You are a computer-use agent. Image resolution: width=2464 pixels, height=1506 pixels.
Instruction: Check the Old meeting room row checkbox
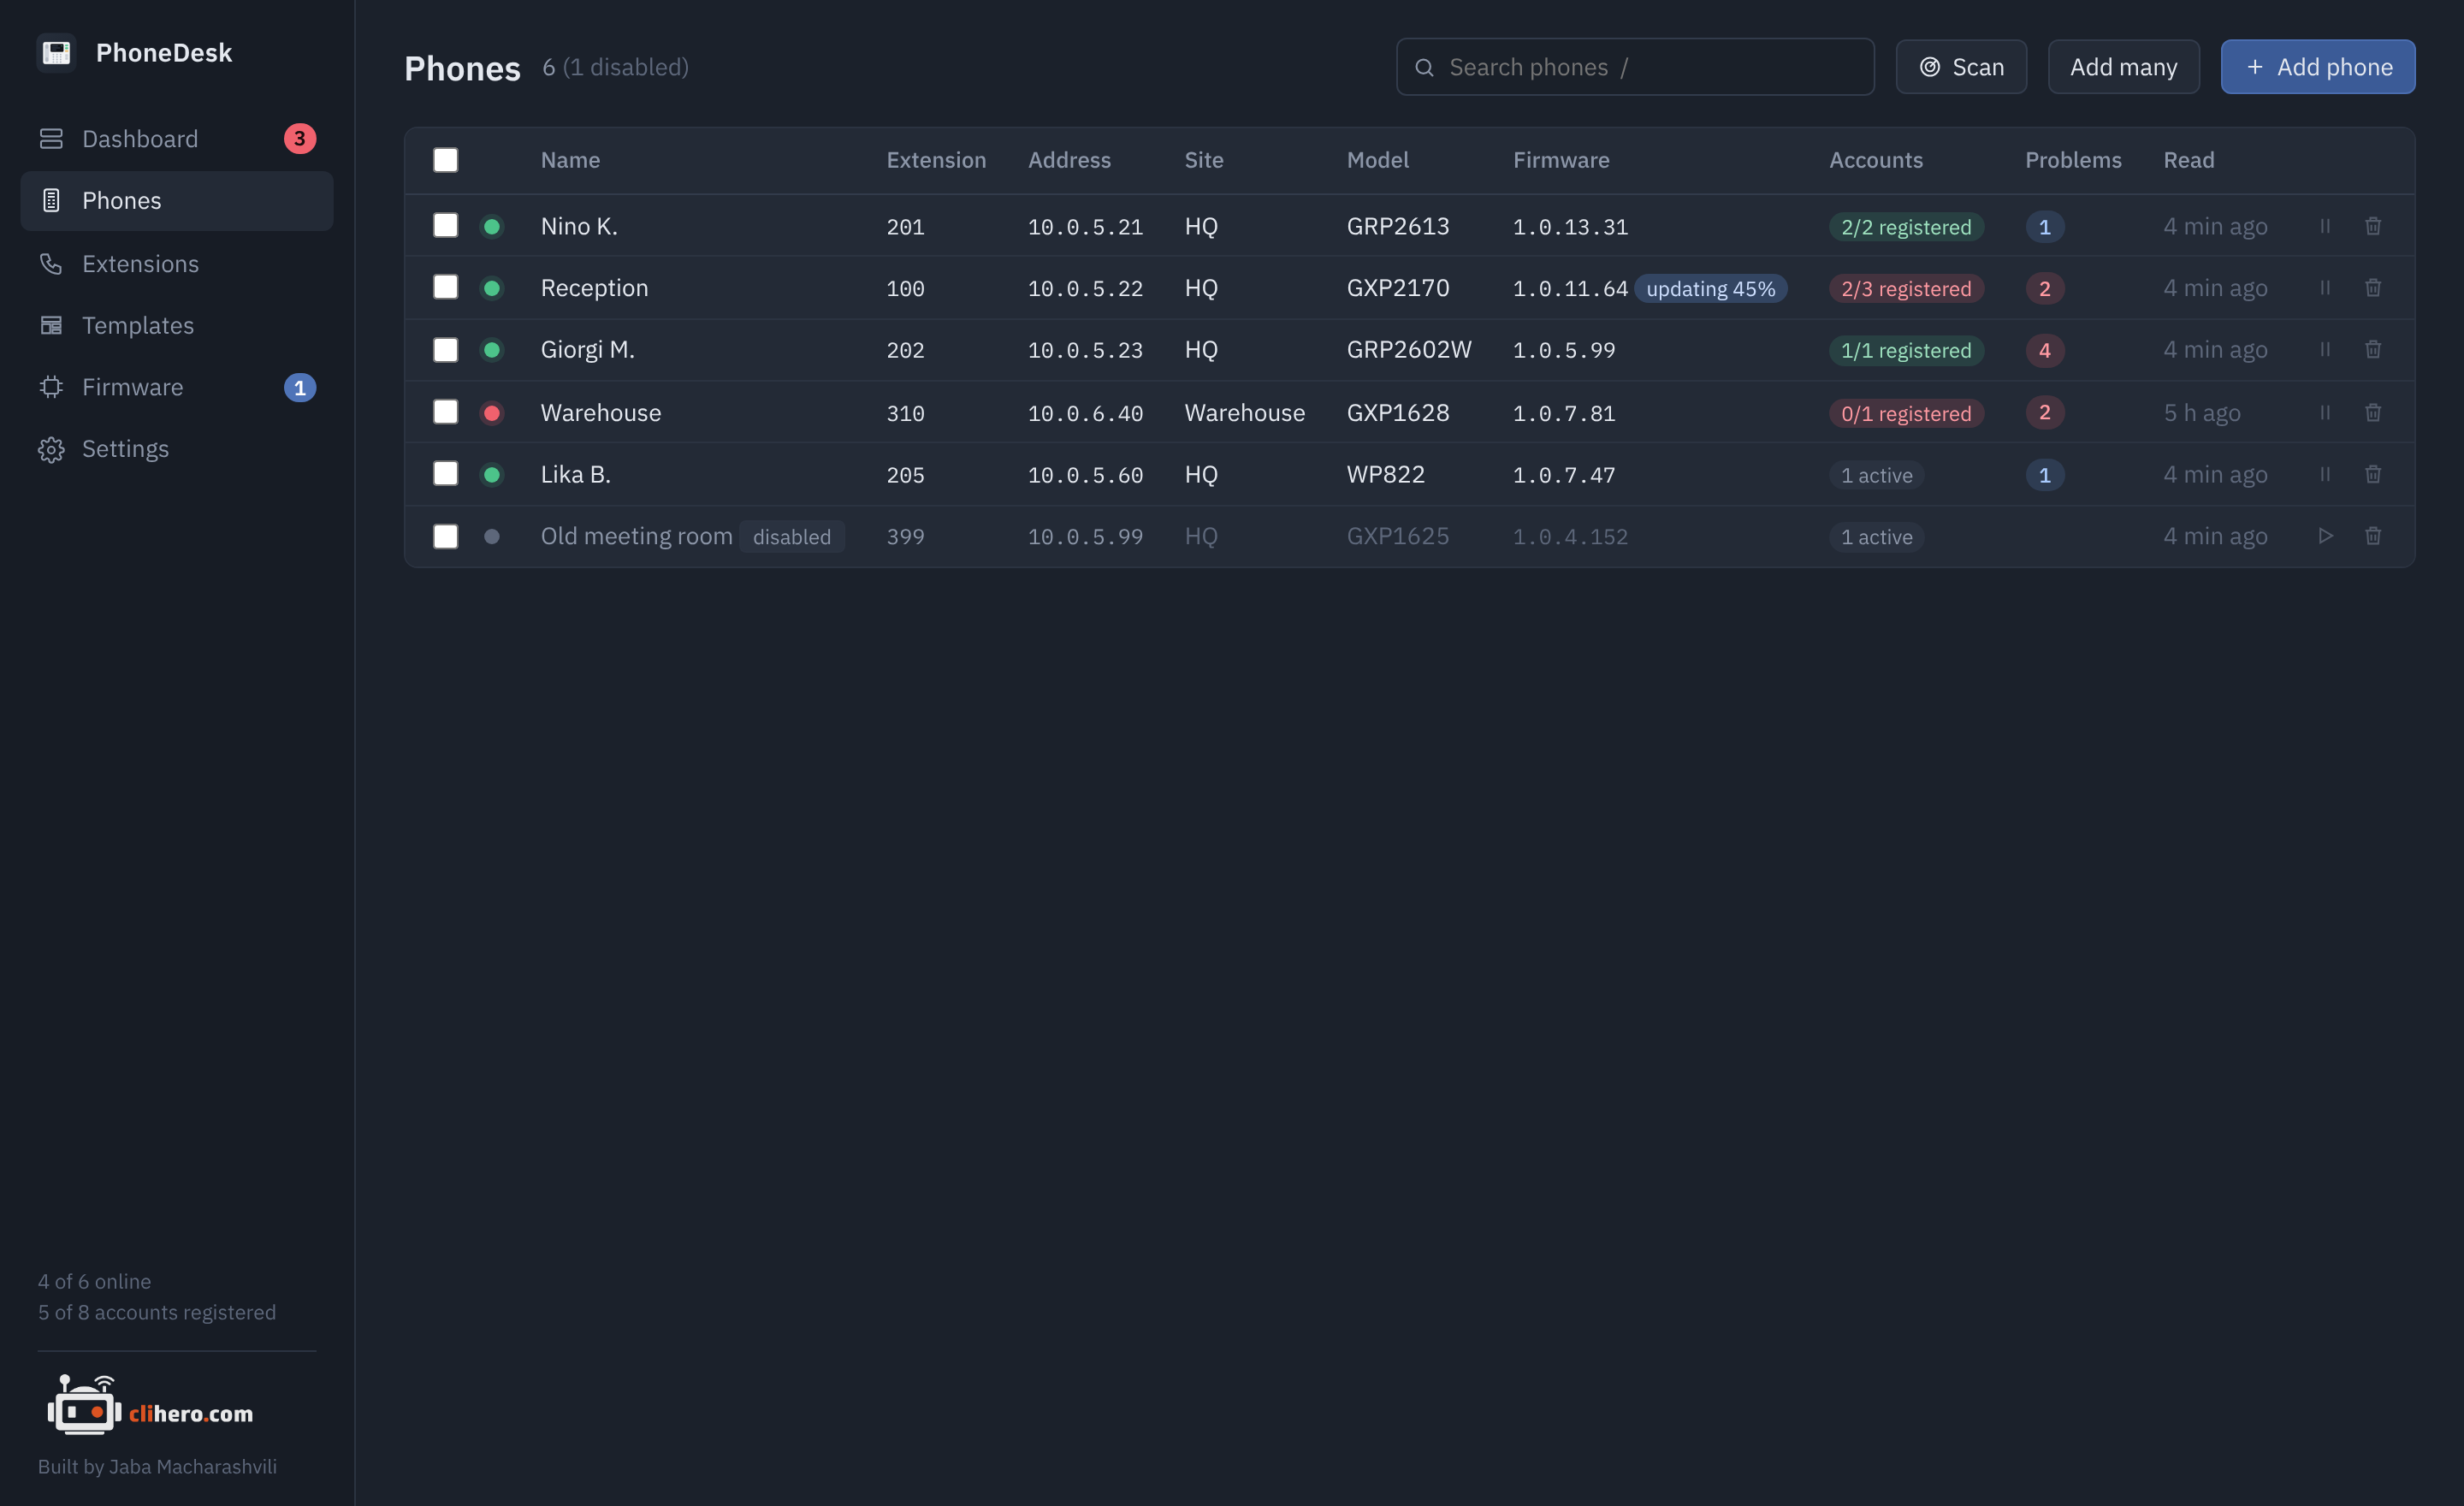coord(446,536)
